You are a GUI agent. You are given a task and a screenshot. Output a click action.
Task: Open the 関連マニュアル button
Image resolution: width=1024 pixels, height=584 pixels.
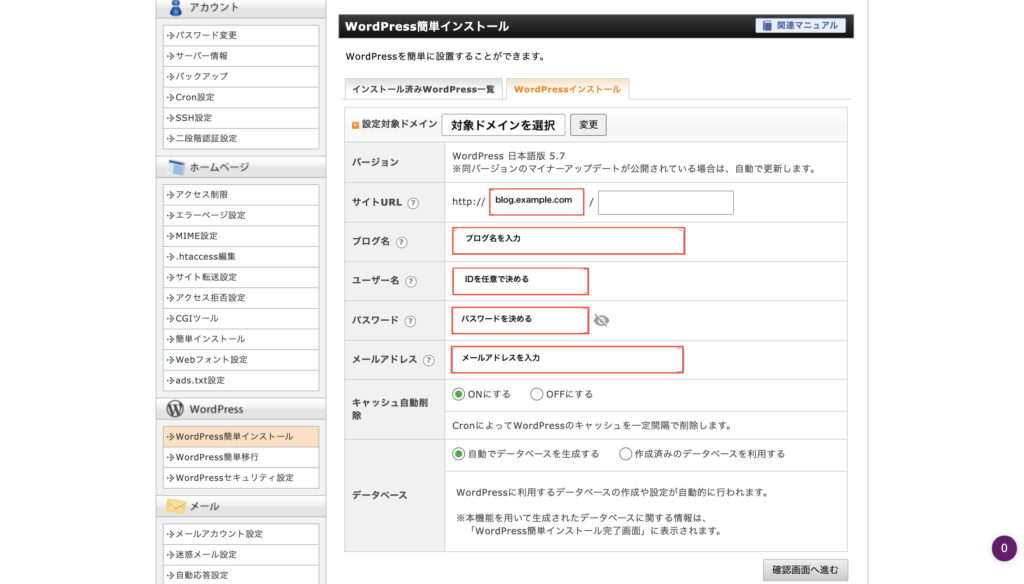pyautogui.click(x=801, y=25)
